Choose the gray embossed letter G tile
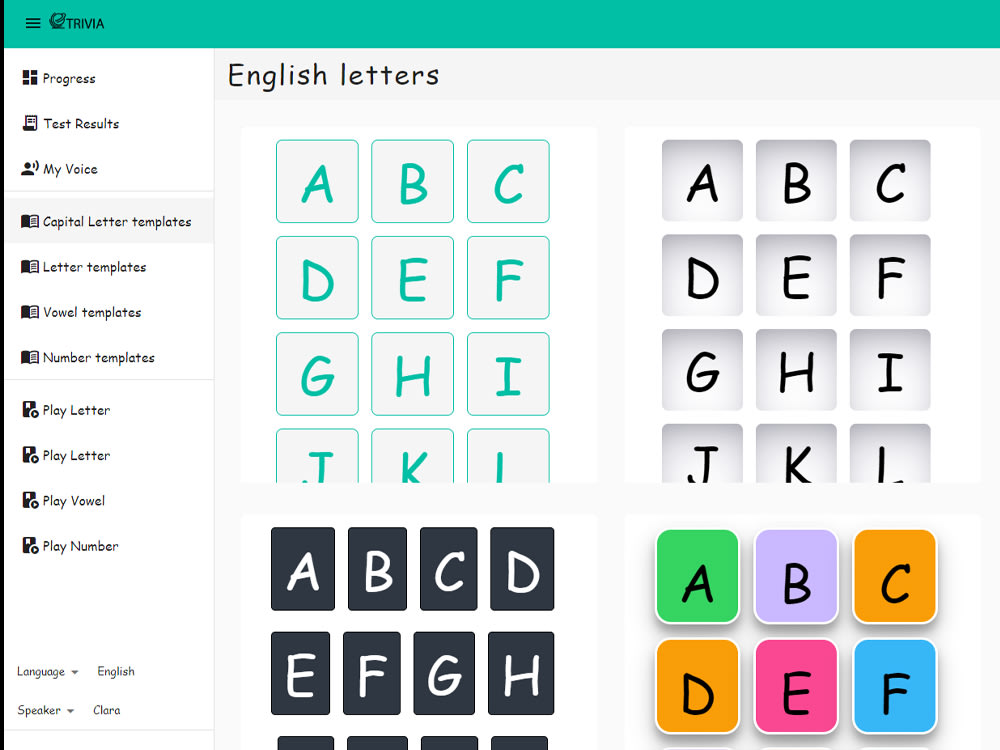 point(702,370)
